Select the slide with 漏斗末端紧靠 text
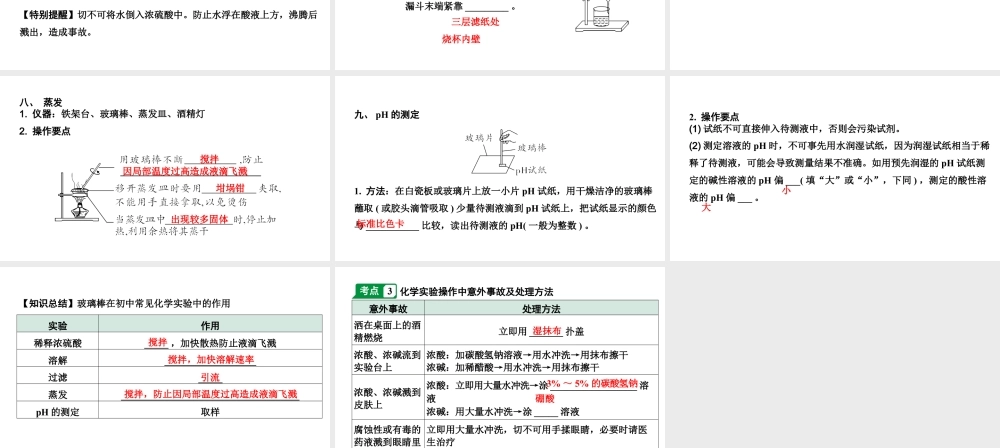Screen dimensions: 1000x448 pos(499,35)
